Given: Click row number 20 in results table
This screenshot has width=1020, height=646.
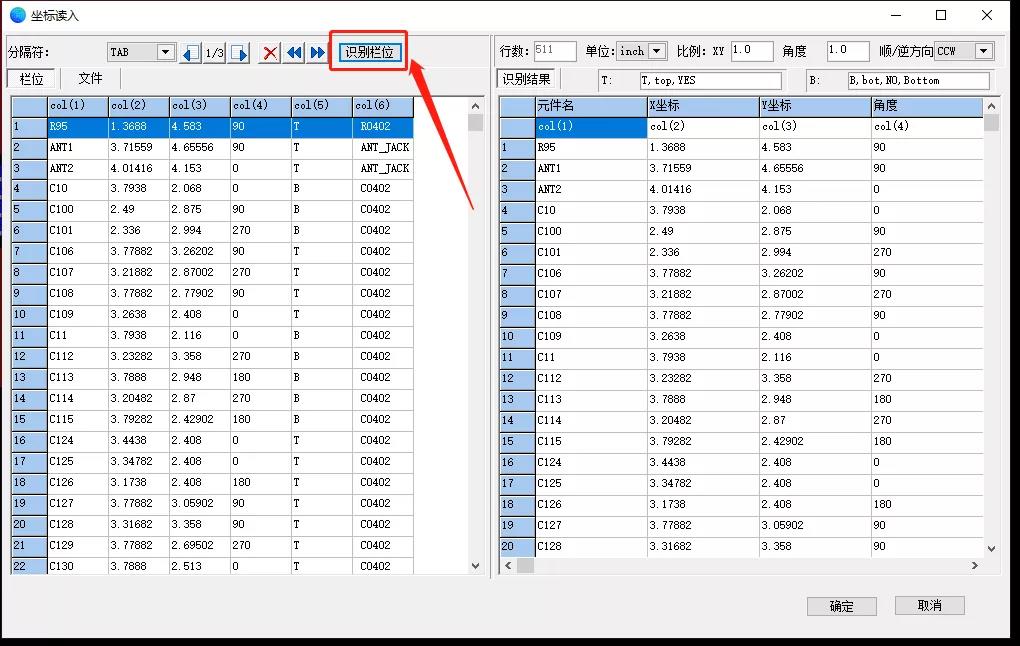Looking at the screenshot, I should tap(517, 546).
